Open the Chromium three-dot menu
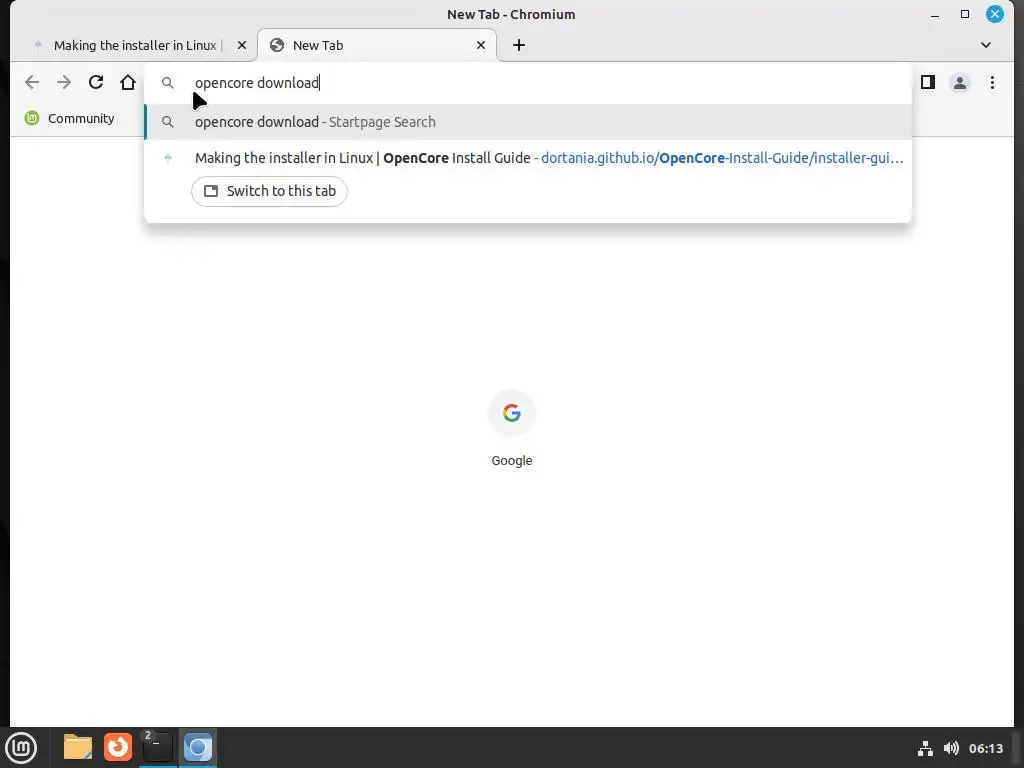 [x=992, y=82]
